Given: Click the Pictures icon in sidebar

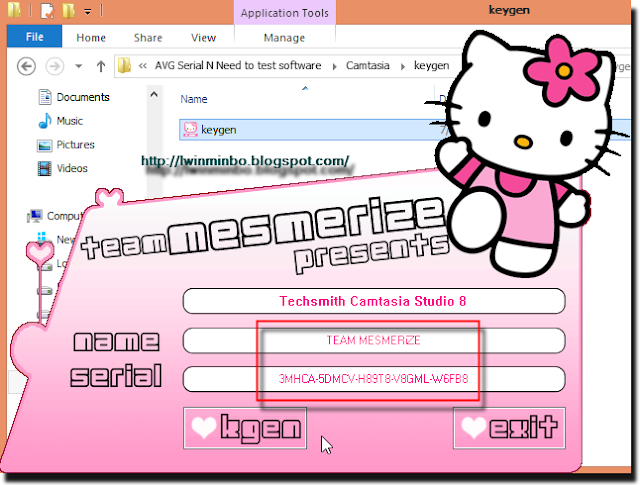Looking at the screenshot, I should (x=44, y=145).
